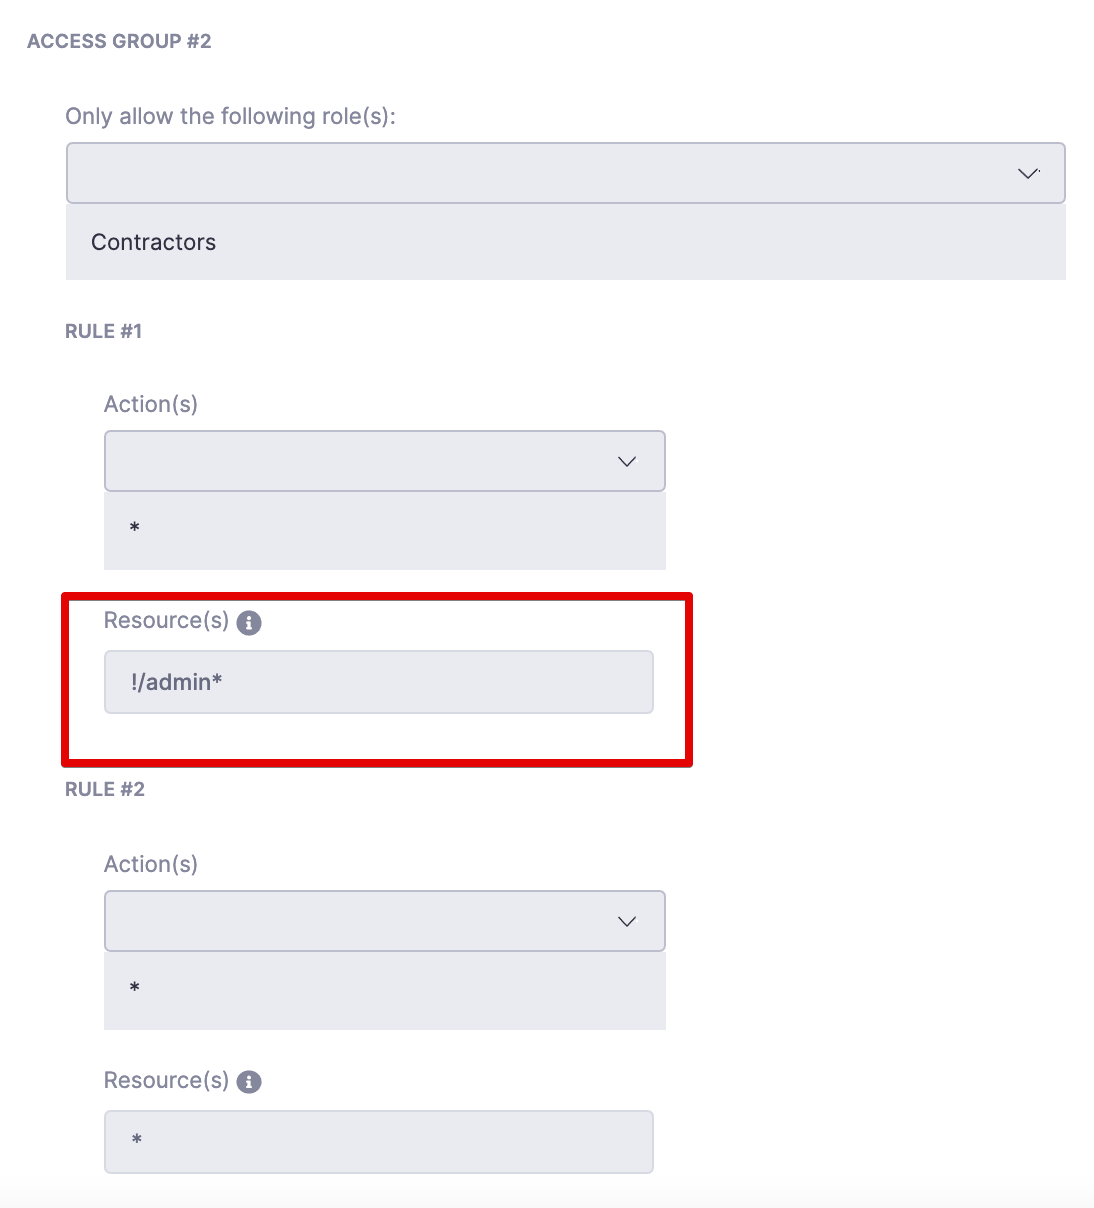
Task: Click the Action(s) label in Rule #1
Action: click(x=151, y=404)
